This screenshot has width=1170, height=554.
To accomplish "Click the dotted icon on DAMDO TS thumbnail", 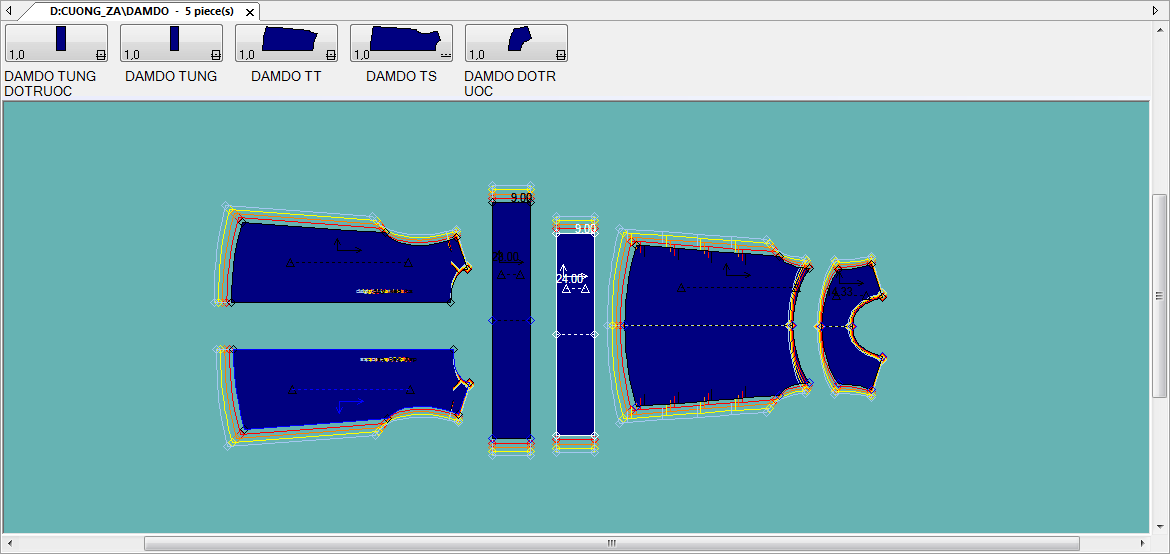I will point(445,55).
